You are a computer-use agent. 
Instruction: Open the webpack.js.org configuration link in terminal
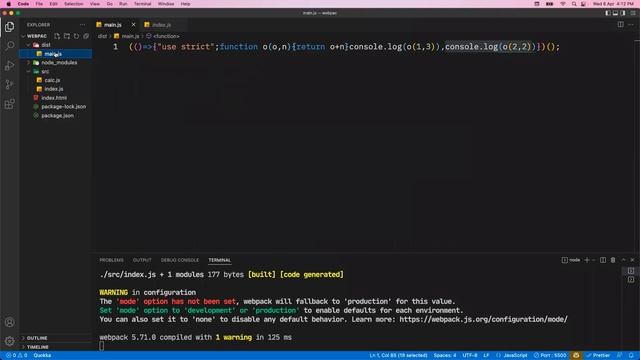(483, 319)
